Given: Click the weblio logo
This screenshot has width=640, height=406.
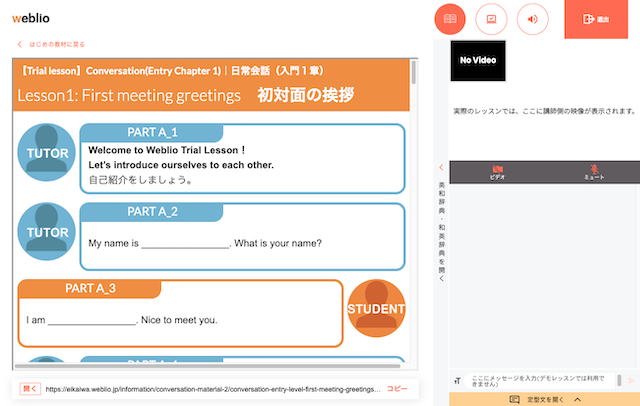Looking at the screenshot, I should point(31,18).
